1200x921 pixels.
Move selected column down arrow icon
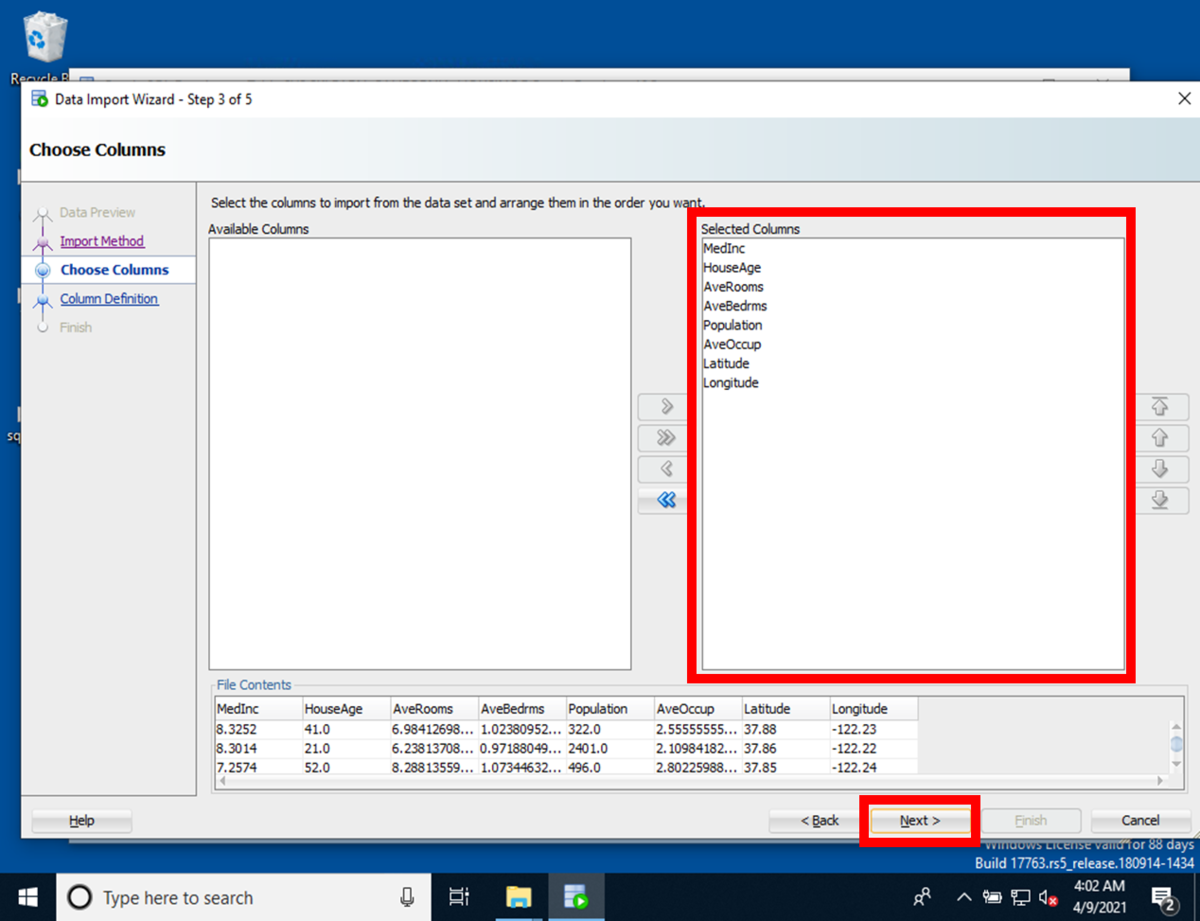1160,469
